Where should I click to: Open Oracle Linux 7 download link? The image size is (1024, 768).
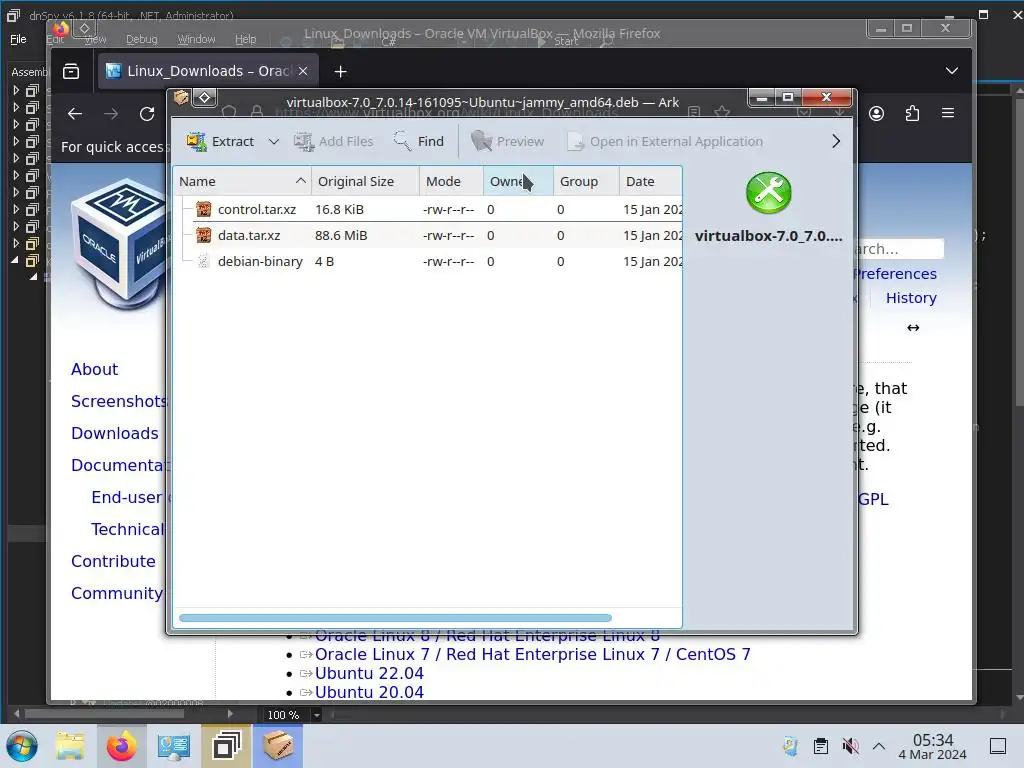click(532, 654)
